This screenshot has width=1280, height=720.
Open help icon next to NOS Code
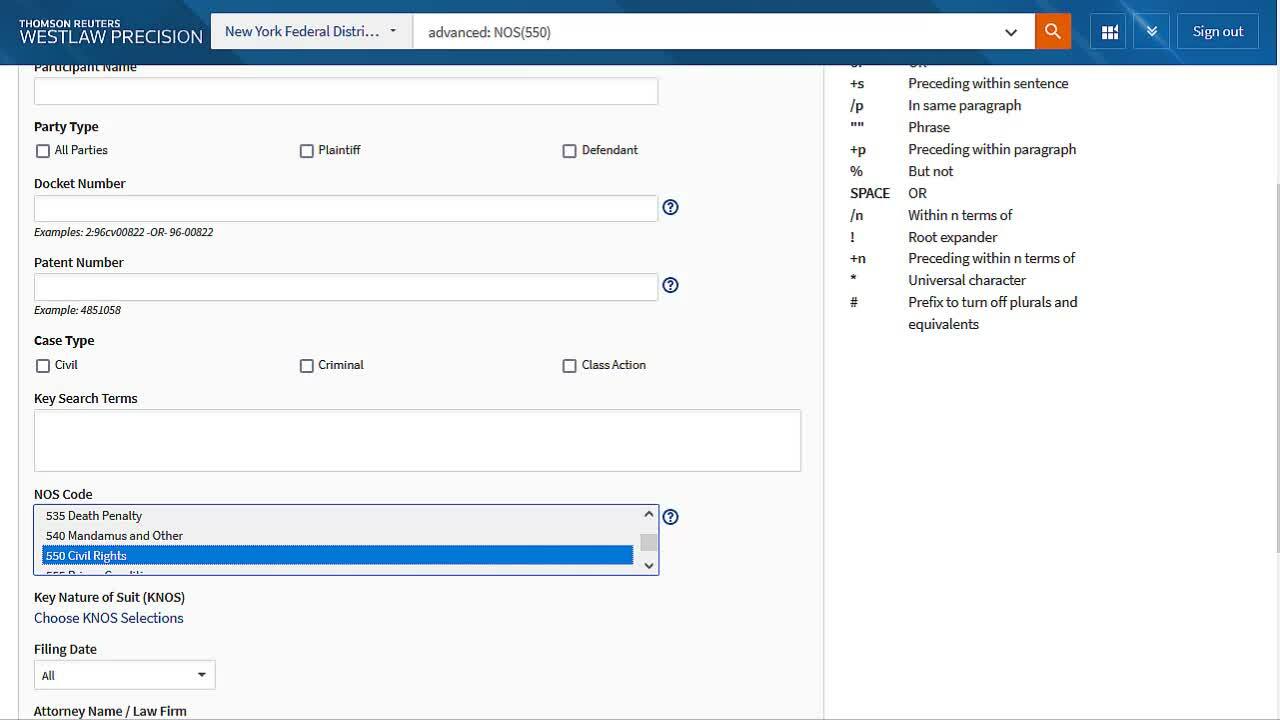pyautogui.click(x=671, y=517)
